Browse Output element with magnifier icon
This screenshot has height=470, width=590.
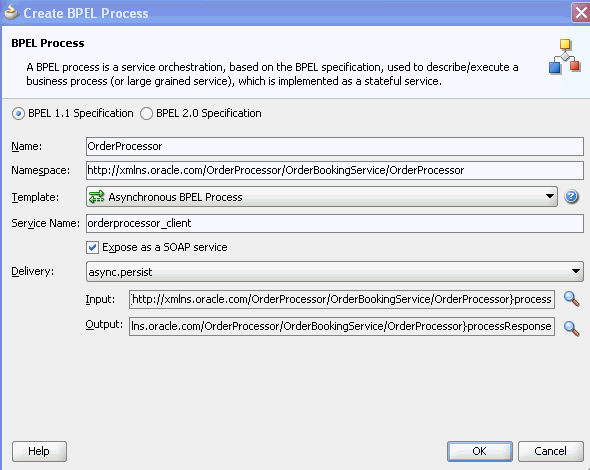point(572,328)
